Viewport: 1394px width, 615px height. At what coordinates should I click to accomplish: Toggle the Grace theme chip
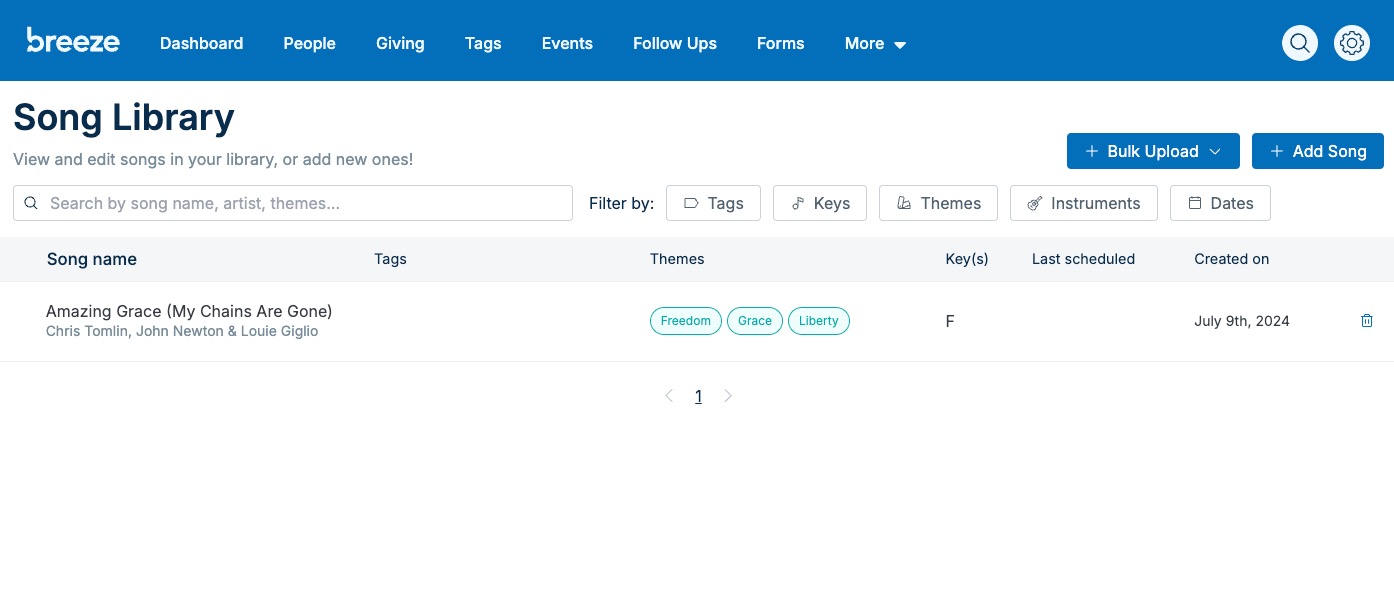tap(755, 320)
